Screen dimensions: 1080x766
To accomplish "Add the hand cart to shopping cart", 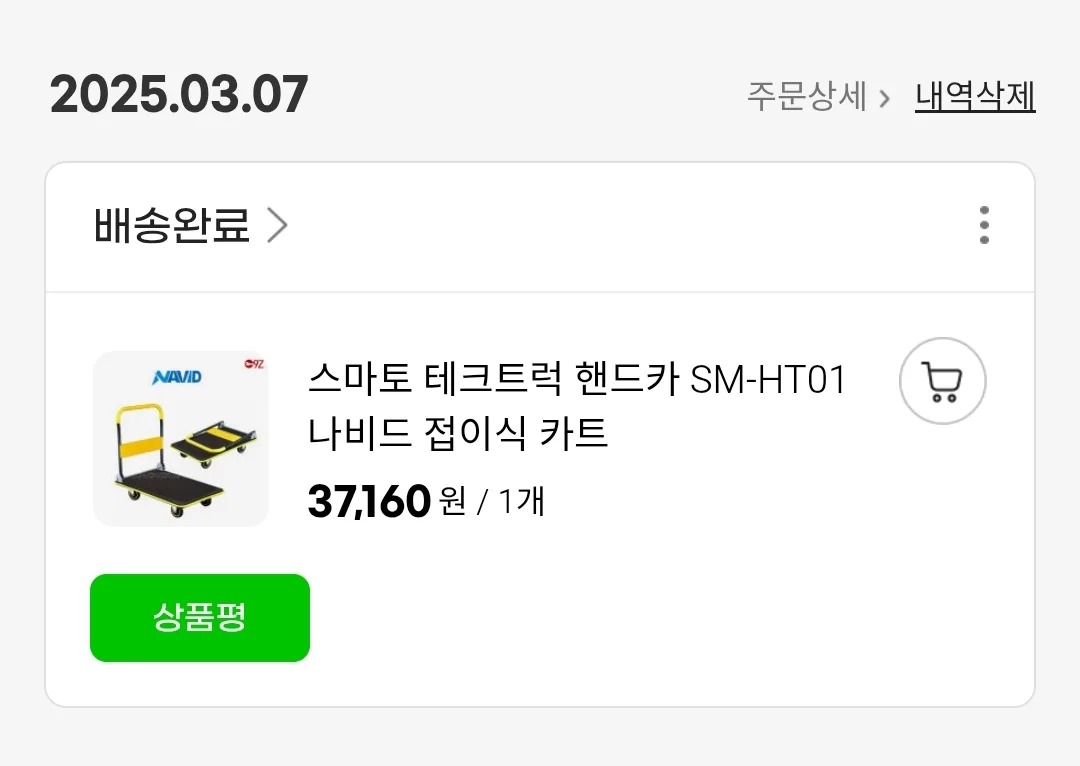I will 942,381.
